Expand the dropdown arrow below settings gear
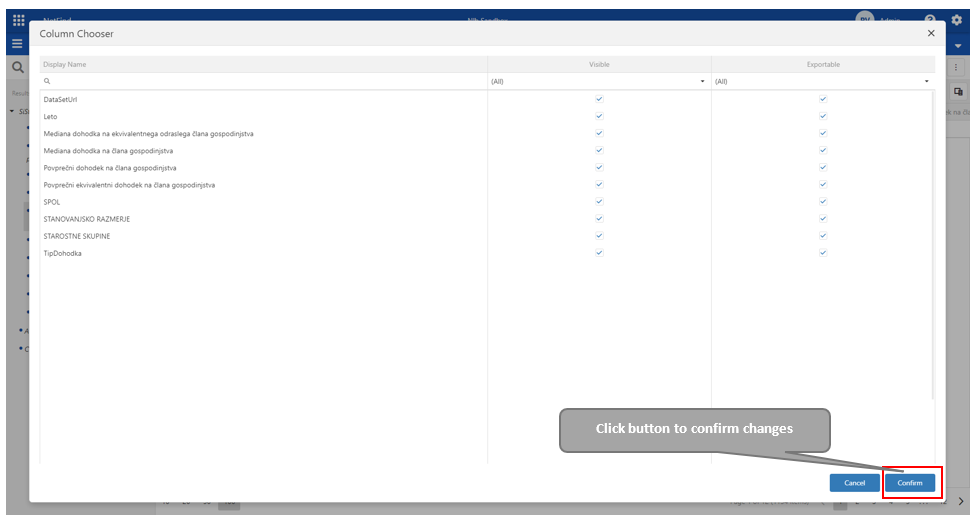 pyautogui.click(x=958, y=46)
